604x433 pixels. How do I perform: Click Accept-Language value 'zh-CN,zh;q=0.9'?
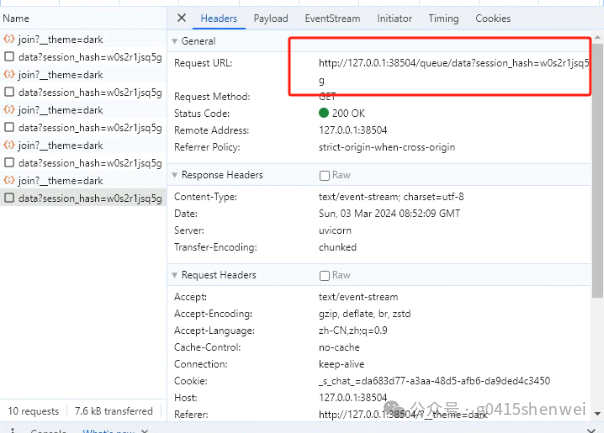pyautogui.click(x=353, y=331)
